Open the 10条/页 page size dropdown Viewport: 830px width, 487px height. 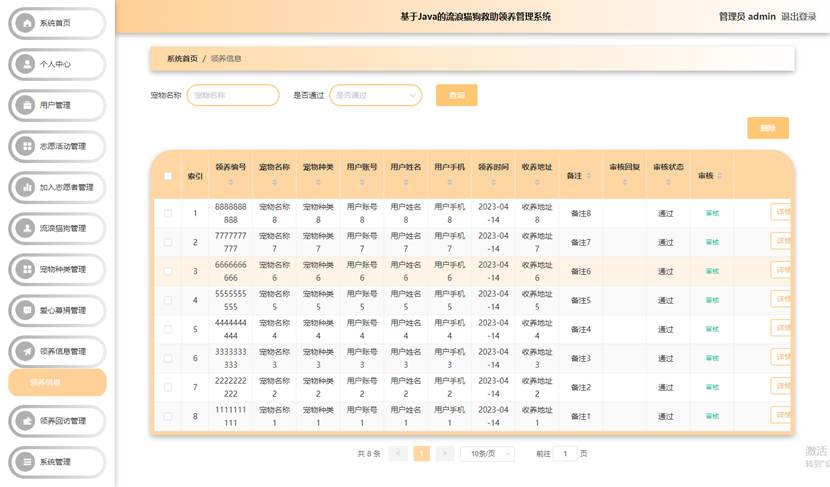(487, 453)
